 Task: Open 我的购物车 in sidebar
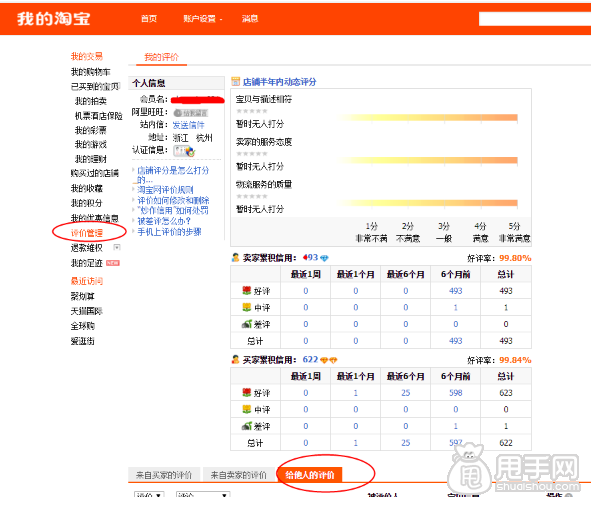91,72
